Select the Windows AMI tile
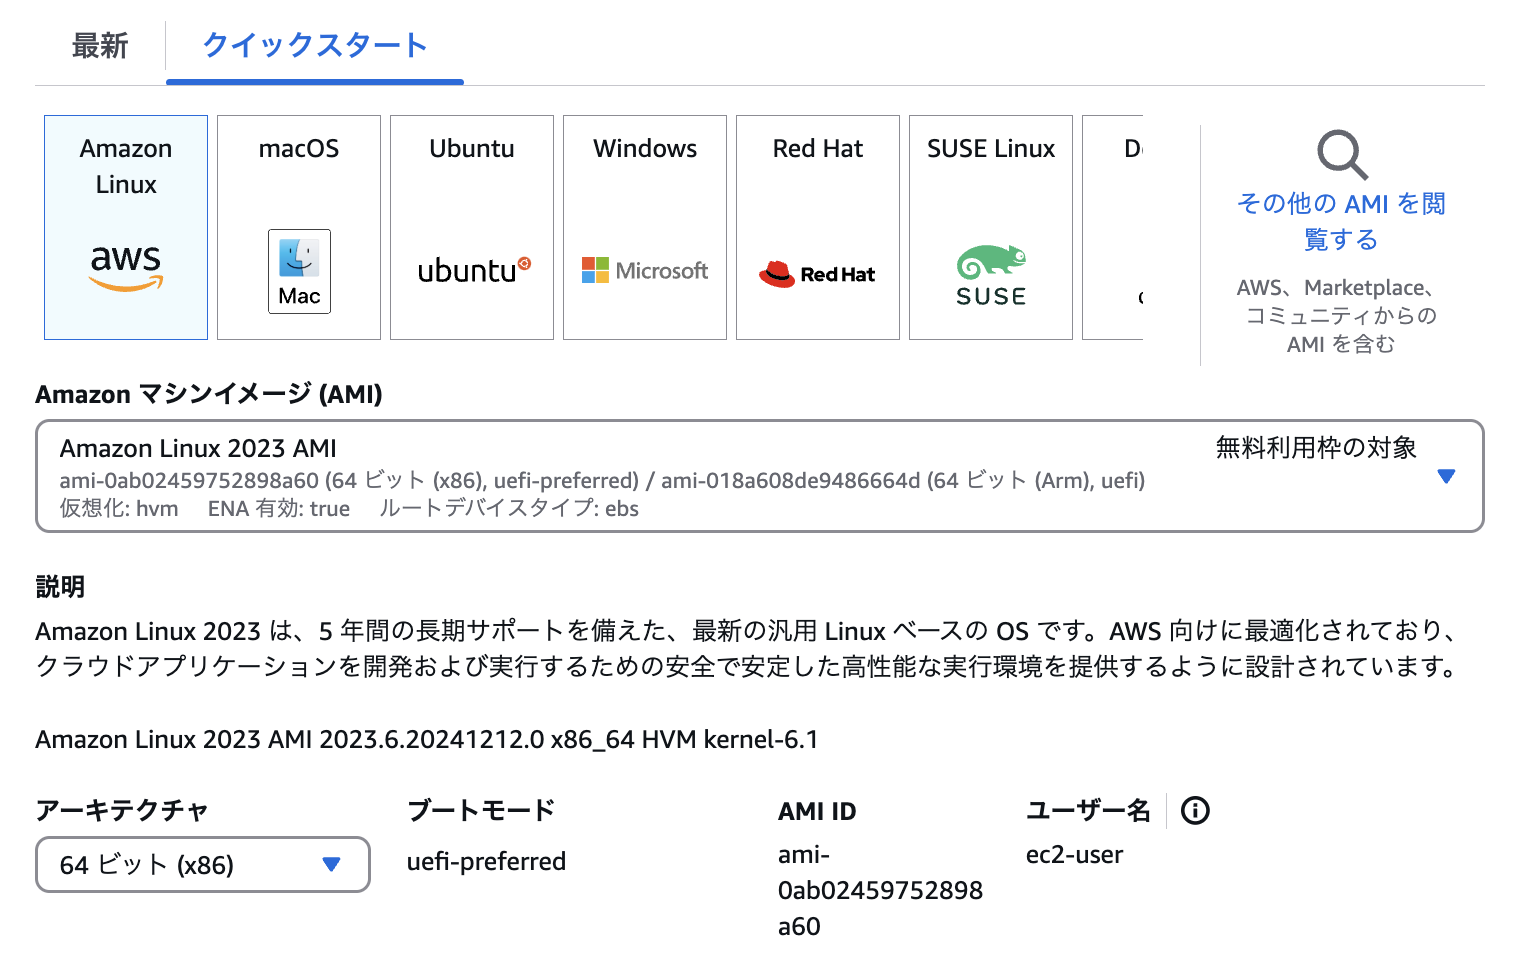 (645, 227)
